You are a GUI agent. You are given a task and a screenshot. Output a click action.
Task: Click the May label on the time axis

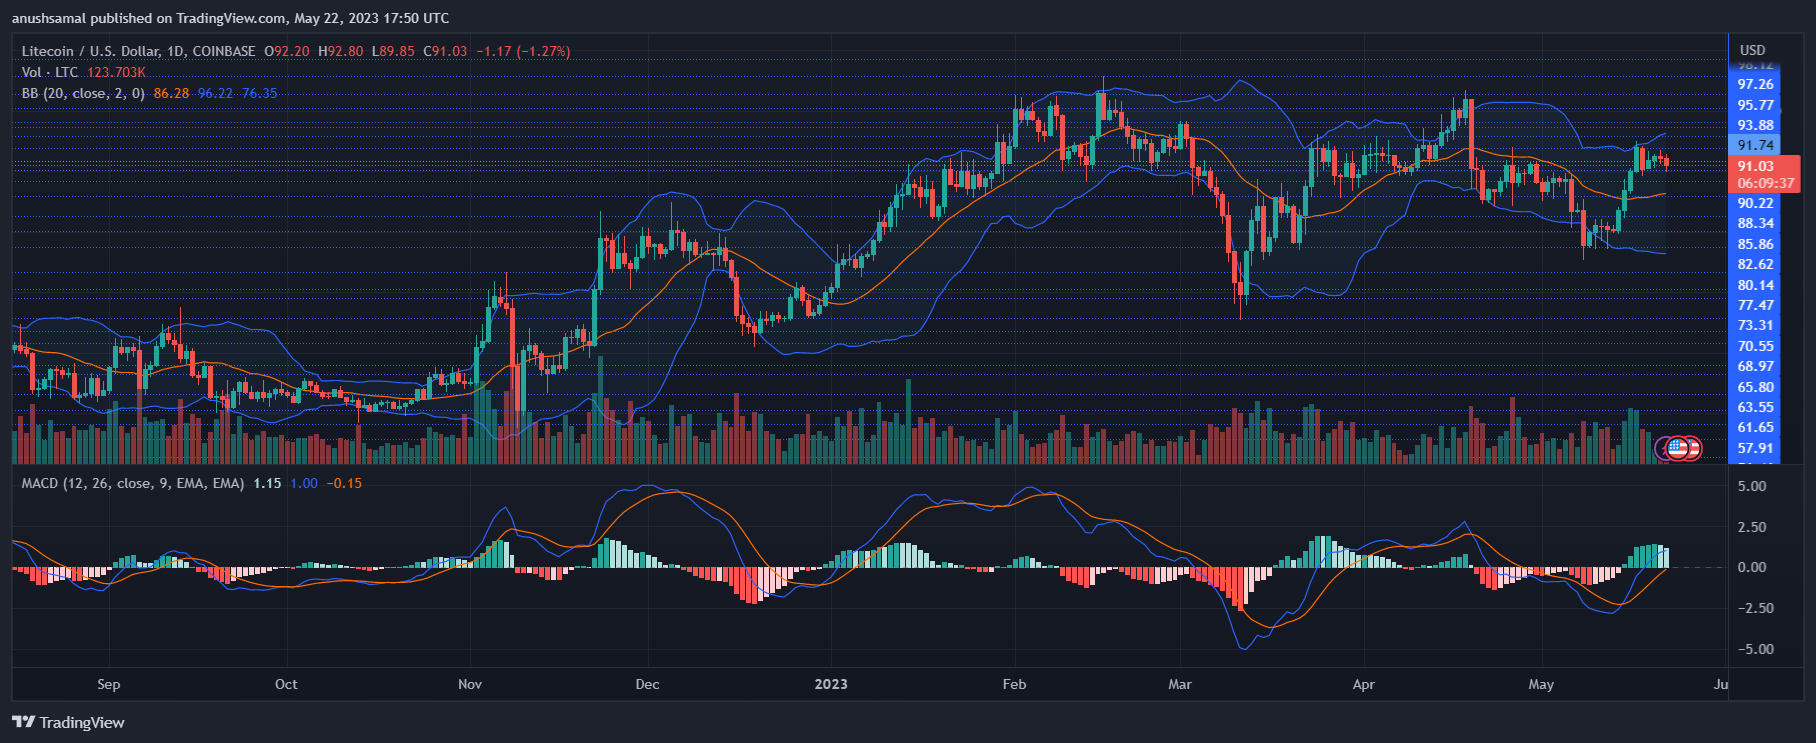1541,684
